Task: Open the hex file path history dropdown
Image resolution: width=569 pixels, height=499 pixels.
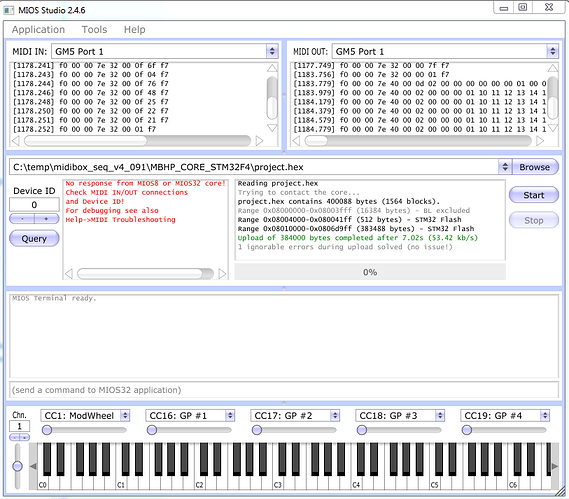Action: (x=505, y=167)
